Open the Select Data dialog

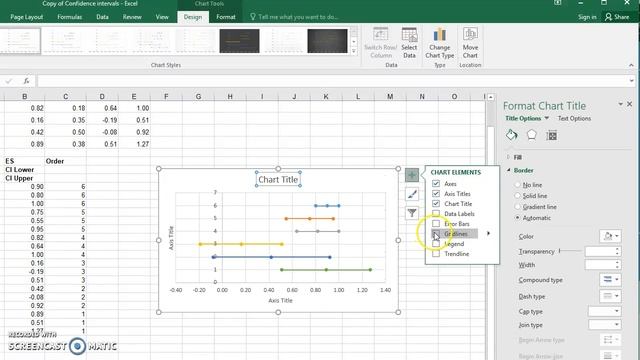click(409, 43)
